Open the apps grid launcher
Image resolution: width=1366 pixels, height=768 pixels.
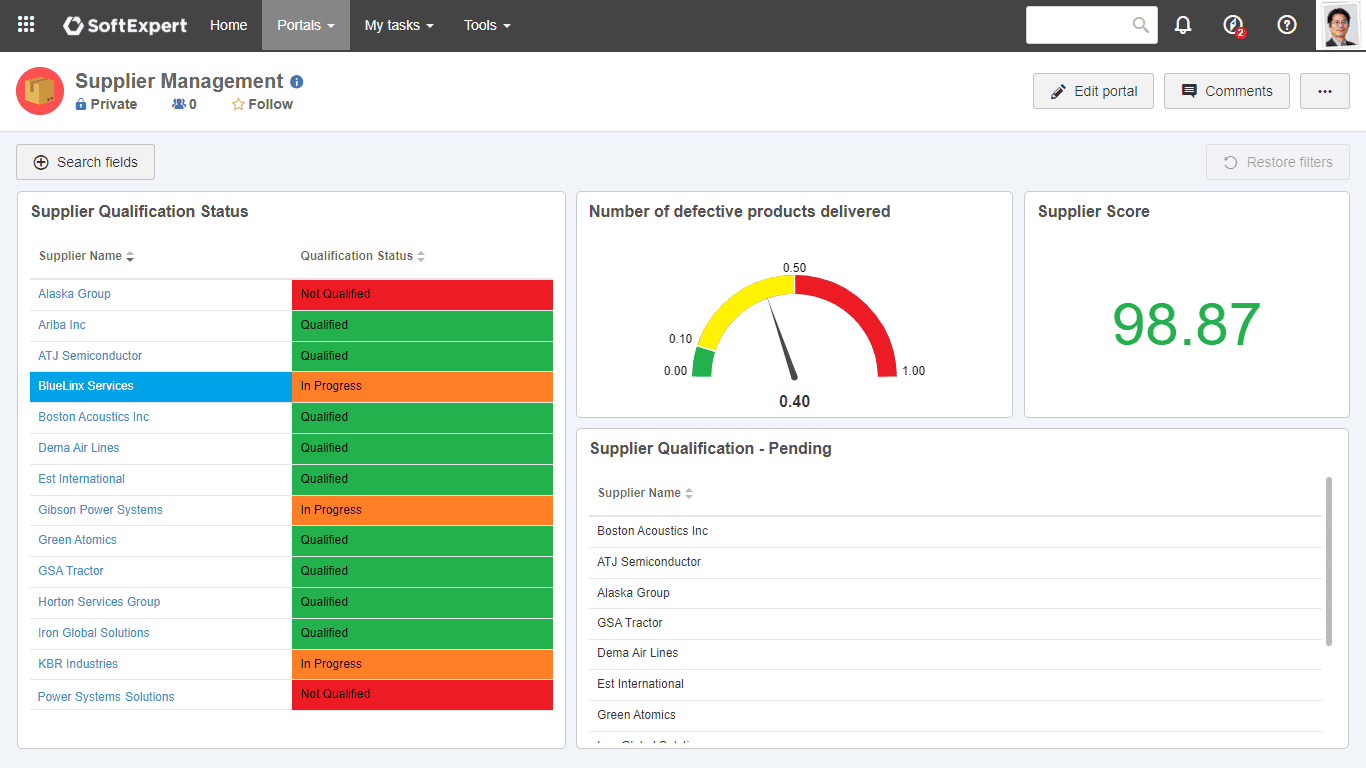click(x=25, y=25)
